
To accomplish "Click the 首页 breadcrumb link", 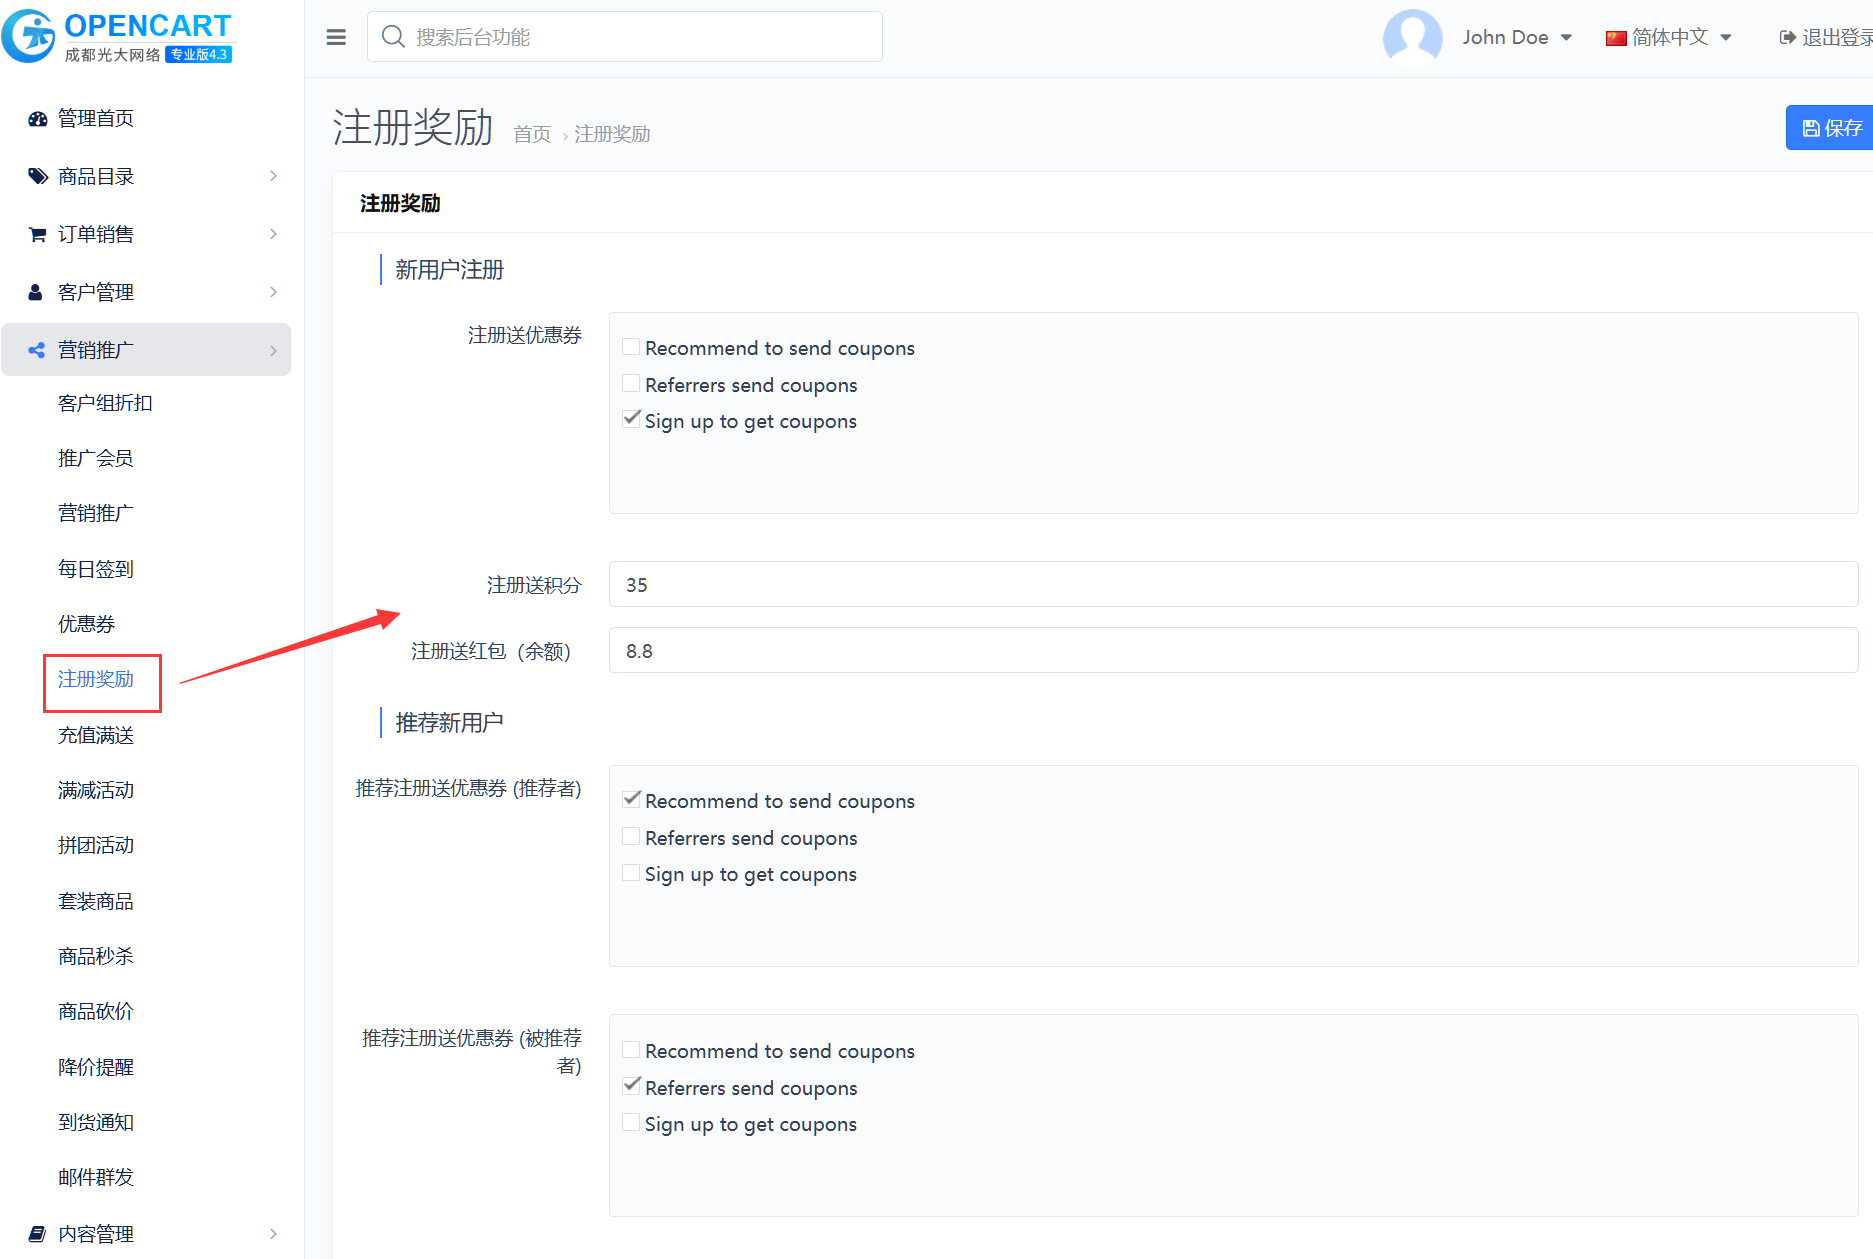I will (532, 134).
